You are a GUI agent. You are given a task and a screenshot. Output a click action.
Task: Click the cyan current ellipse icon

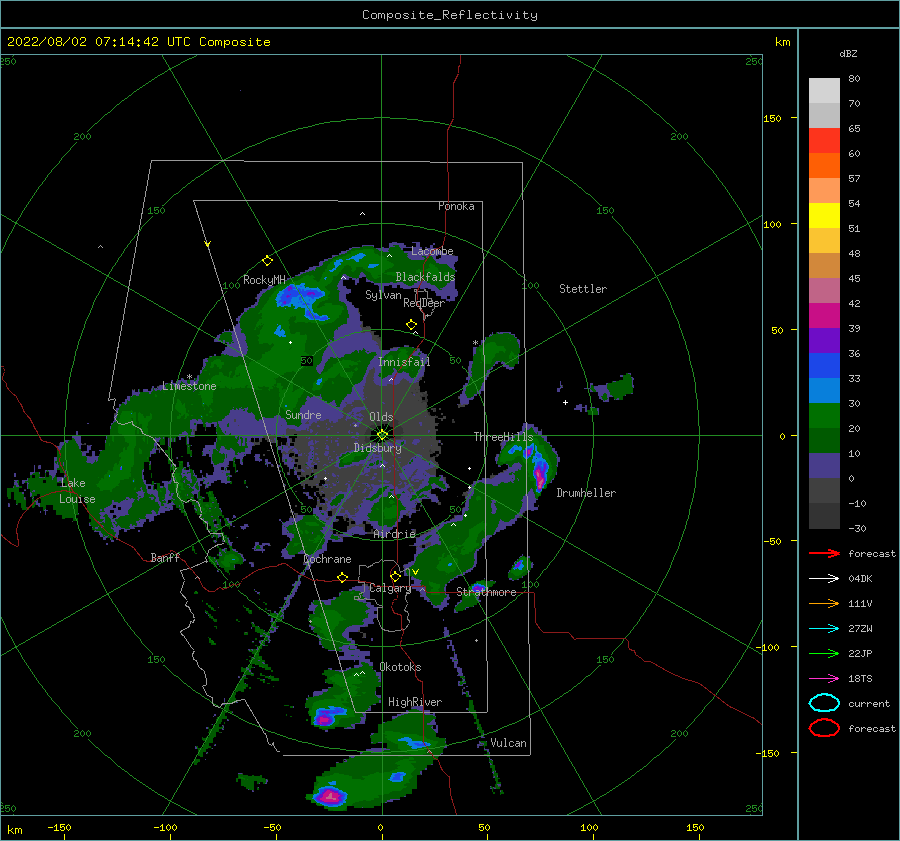(x=824, y=703)
